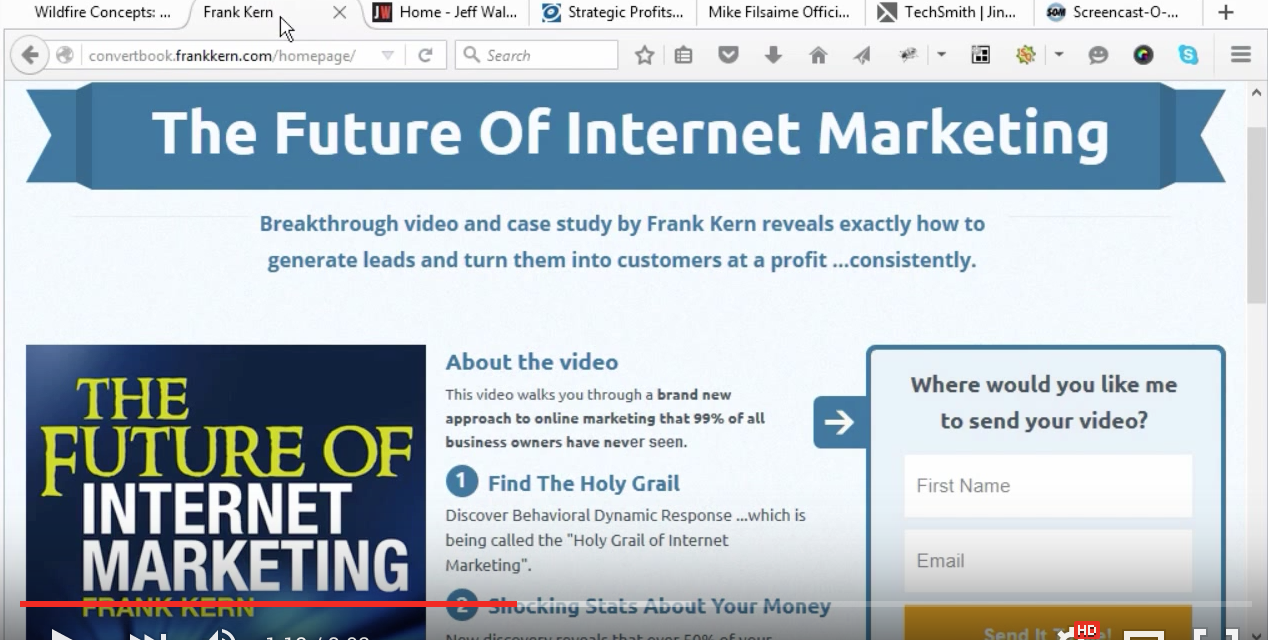Image resolution: width=1268 pixels, height=640 pixels.
Task: Click the smiley-face extension icon
Action: click(x=1098, y=55)
